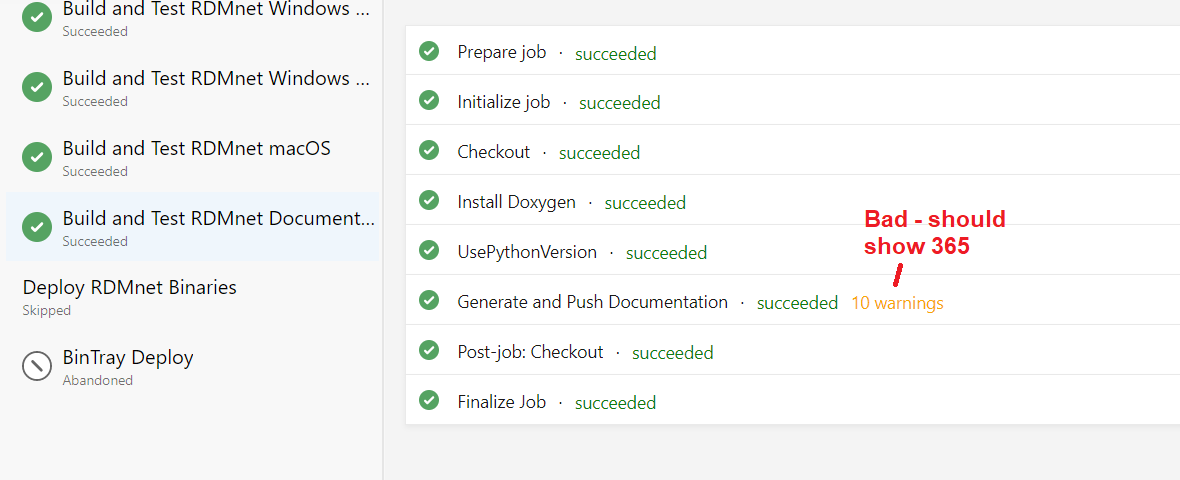Open the Finalize Job step

(501, 402)
